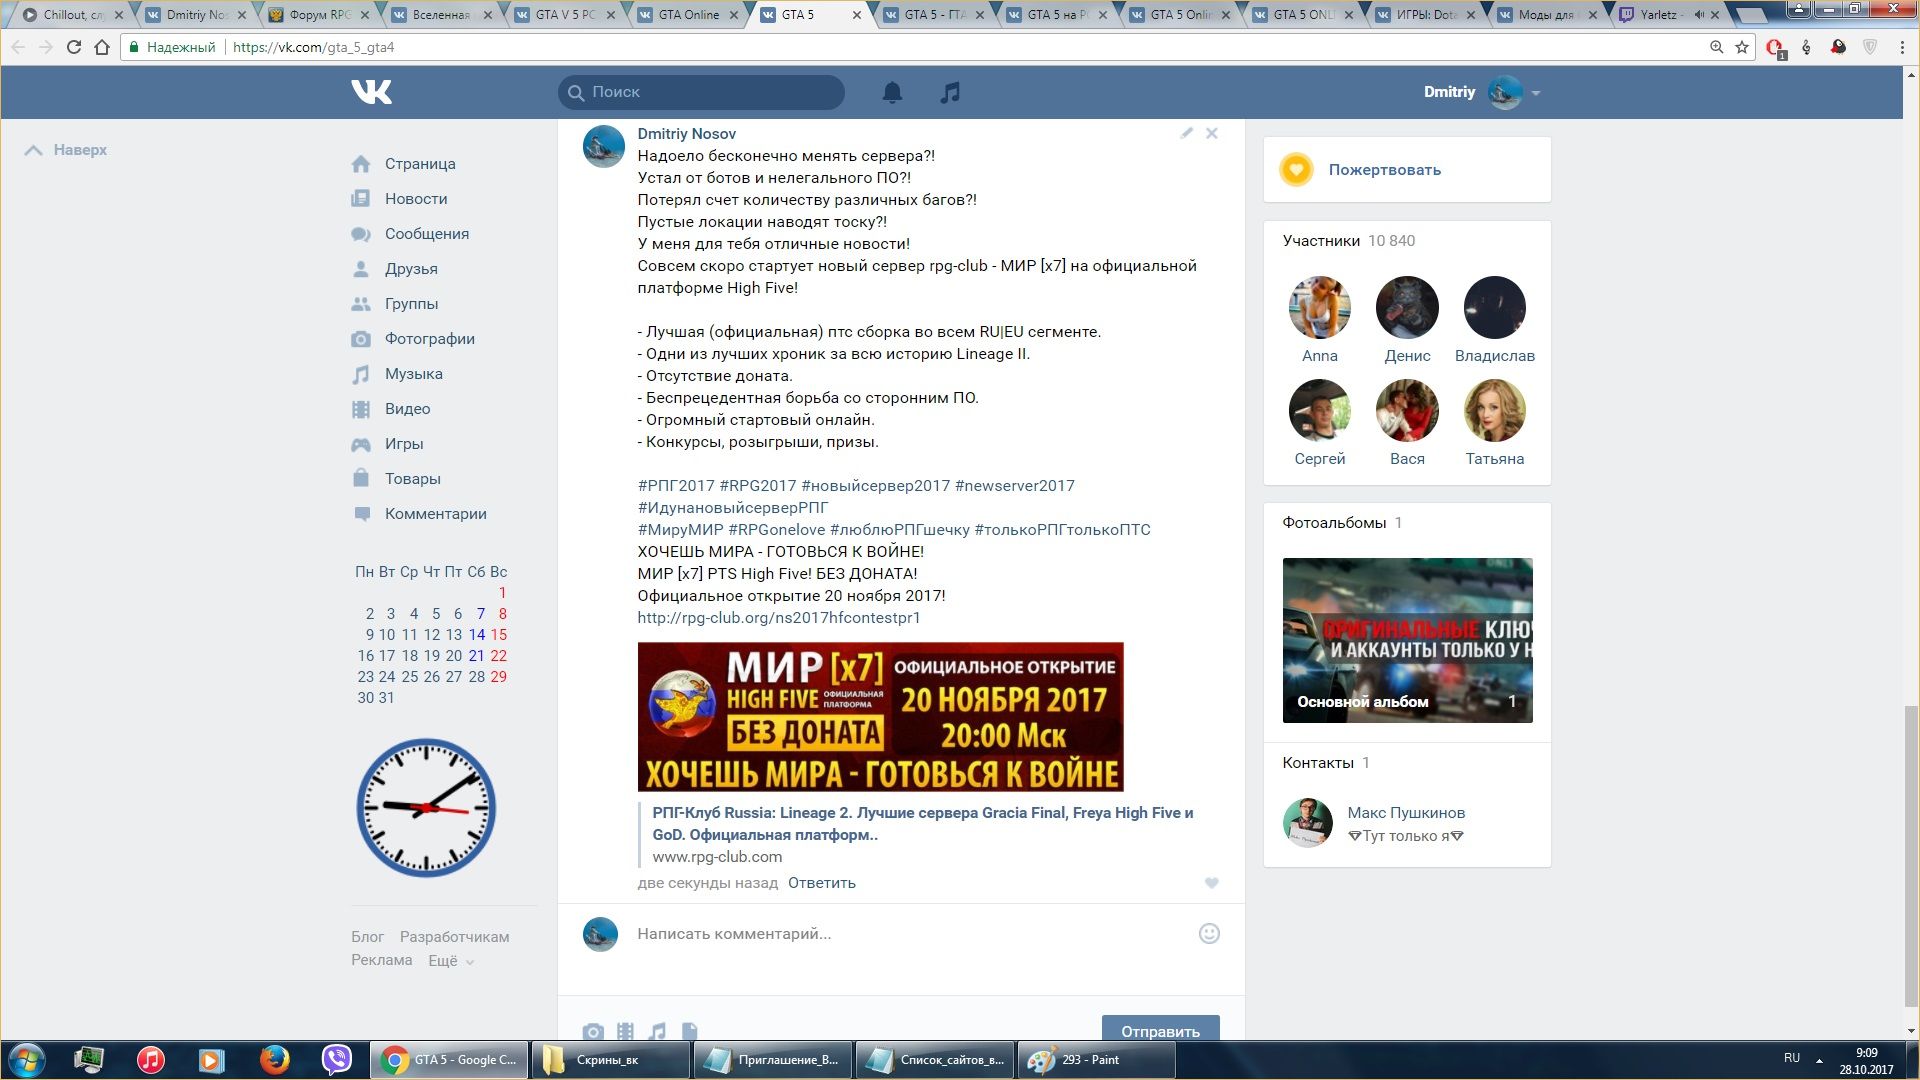
Task: Open the music player note icon
Action: pos(950,92)
